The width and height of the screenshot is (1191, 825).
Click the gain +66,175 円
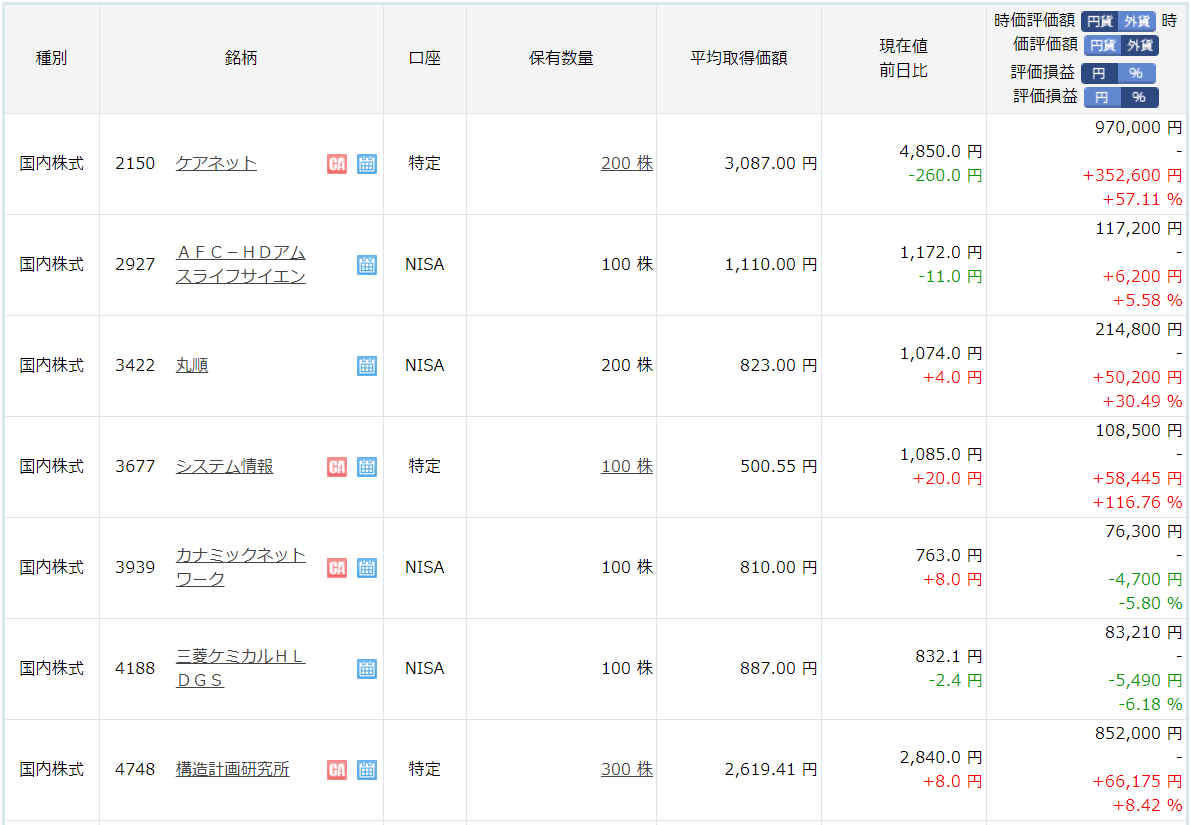pos(1137,782)
